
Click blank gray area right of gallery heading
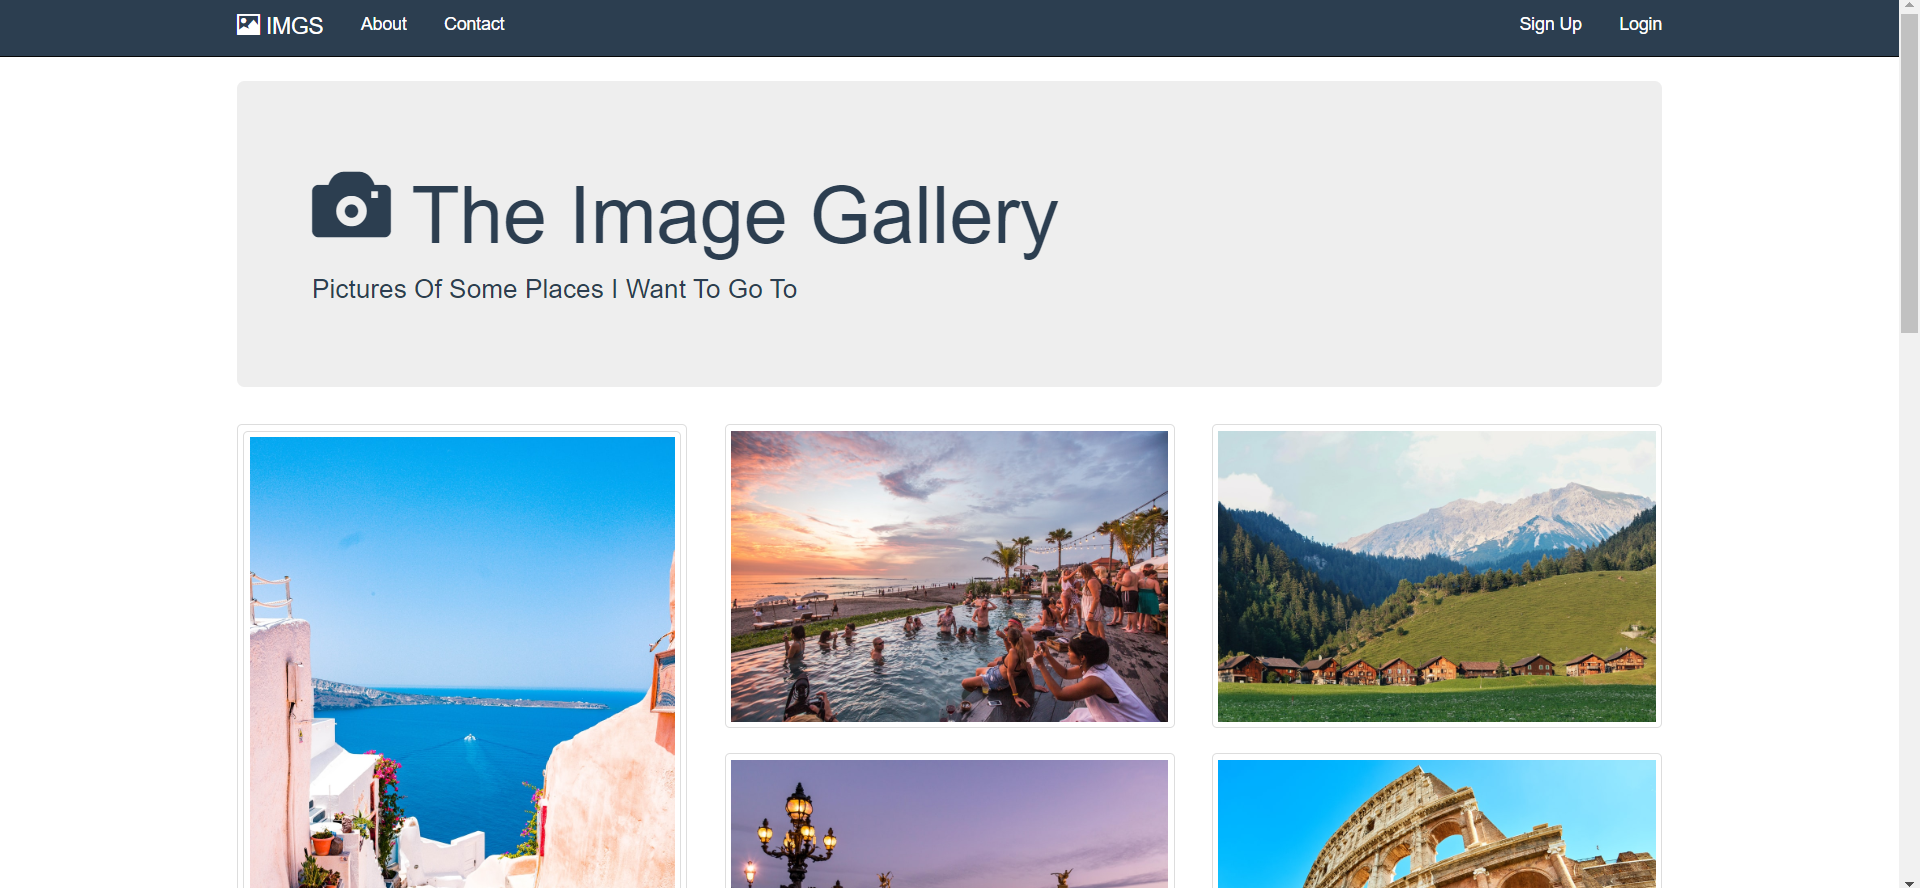(1350, 220)
